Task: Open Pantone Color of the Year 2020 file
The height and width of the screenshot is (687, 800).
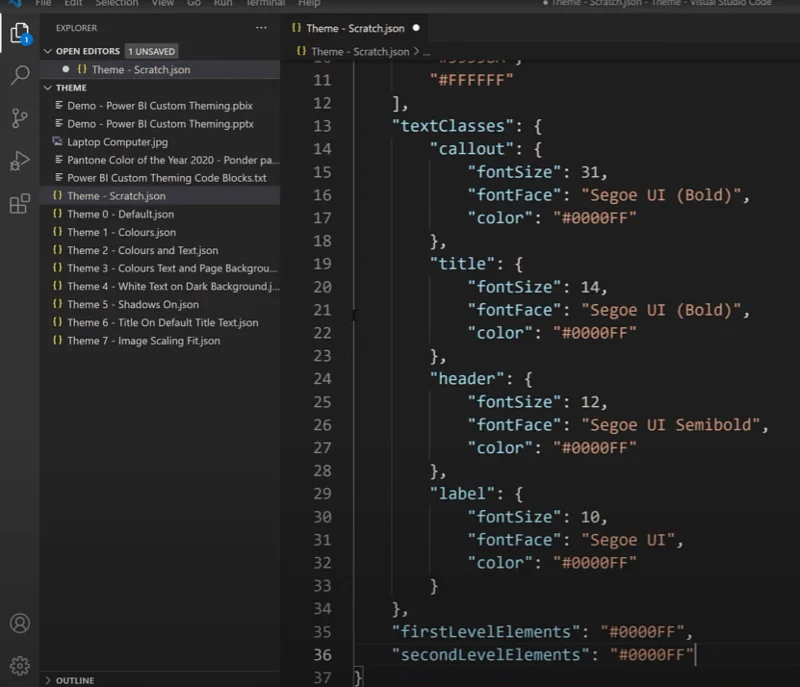Action: pos(160,160)
